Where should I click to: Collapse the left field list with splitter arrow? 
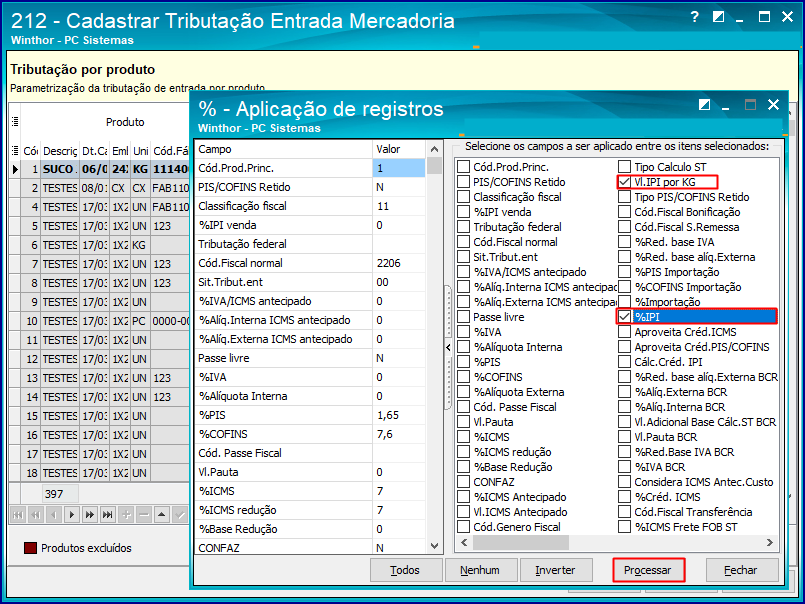coord(448,348)
